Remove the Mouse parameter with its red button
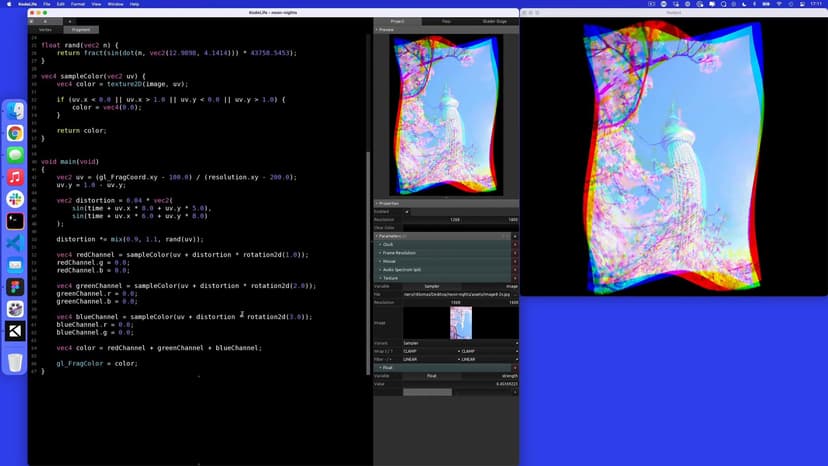Image resolution: width=828 pixels, height=466 pixels. click(x=515, y=261)
